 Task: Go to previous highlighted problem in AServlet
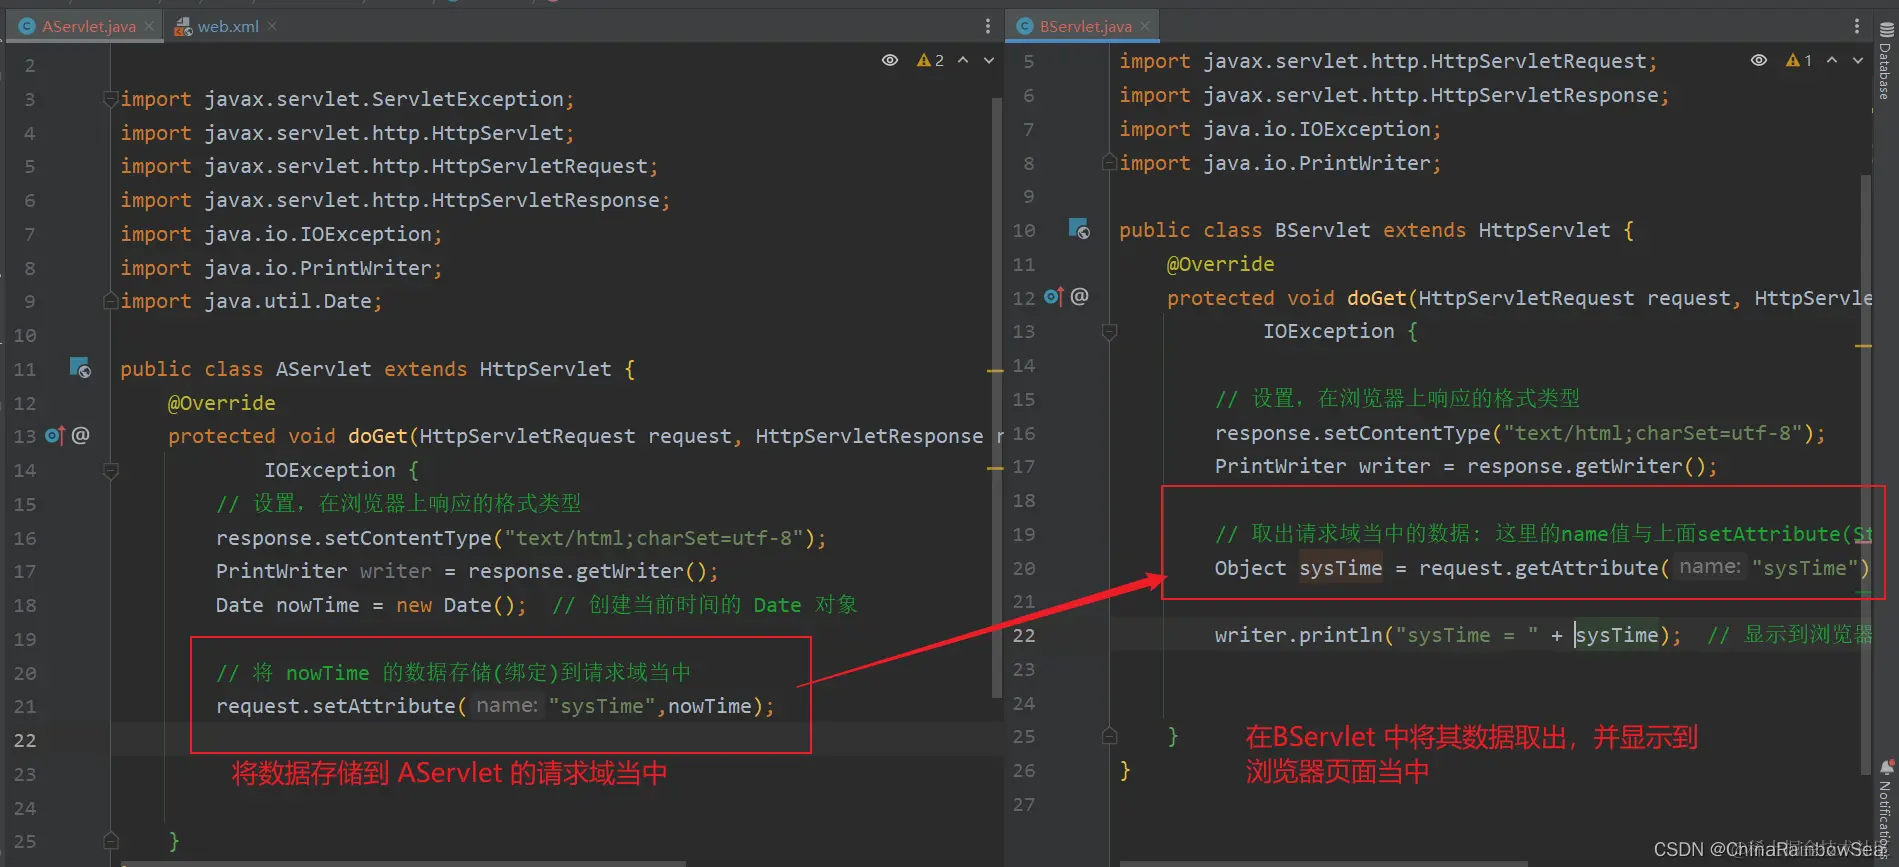pos(963,61)
